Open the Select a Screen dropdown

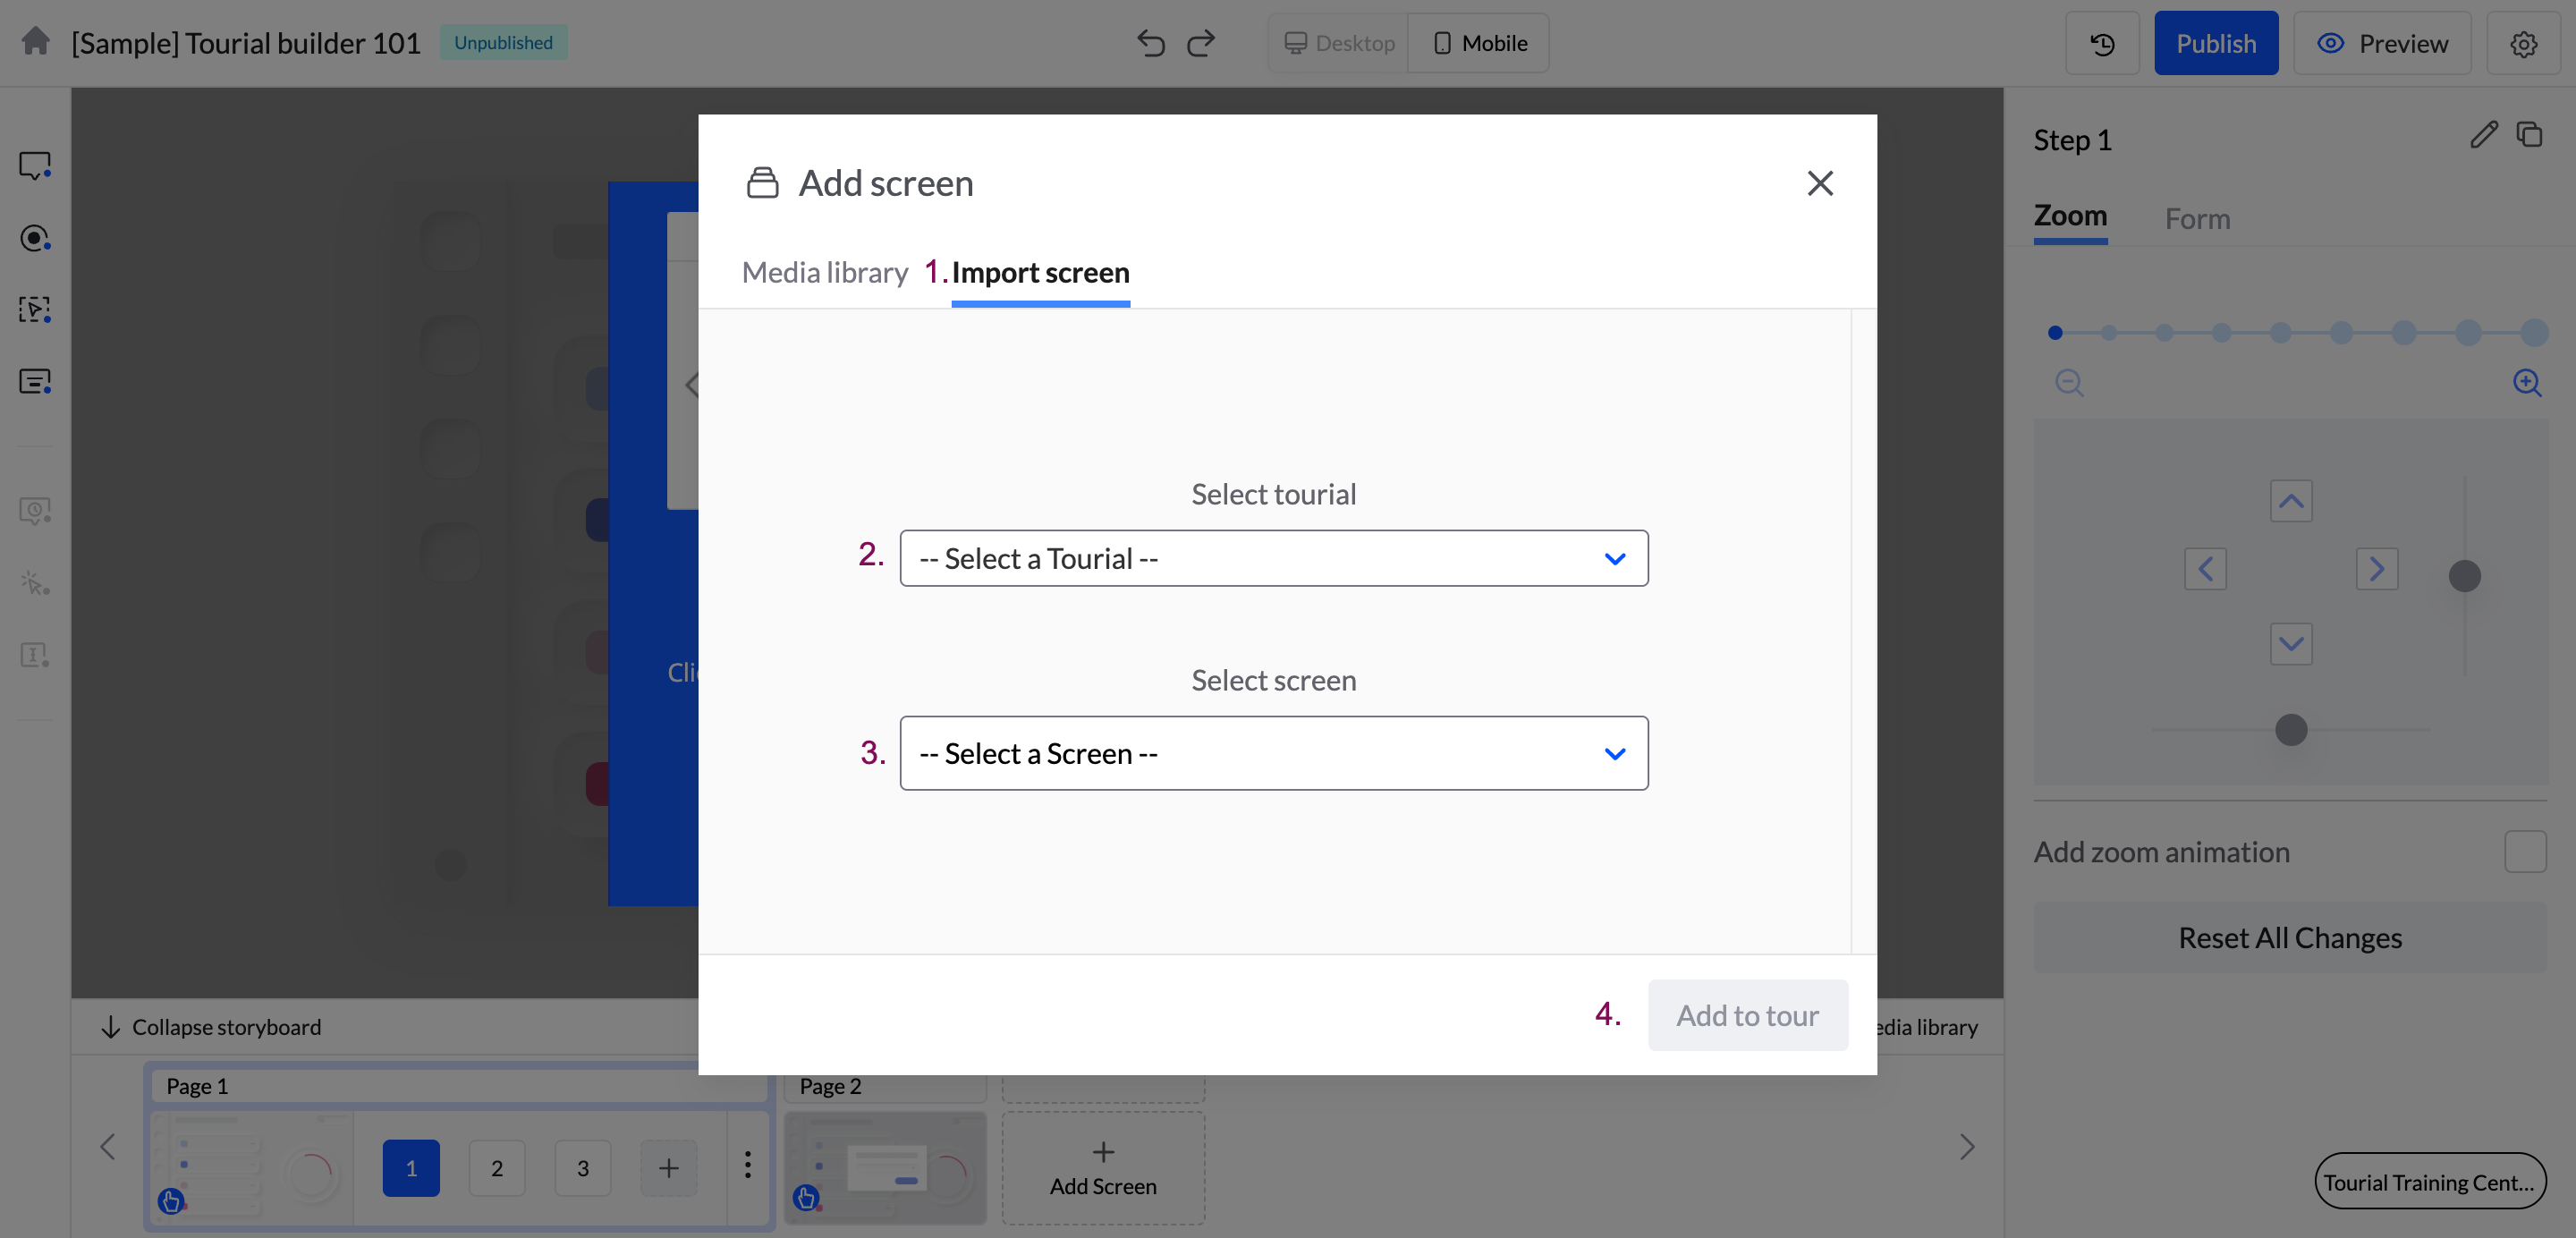(x=1273, y=753)
